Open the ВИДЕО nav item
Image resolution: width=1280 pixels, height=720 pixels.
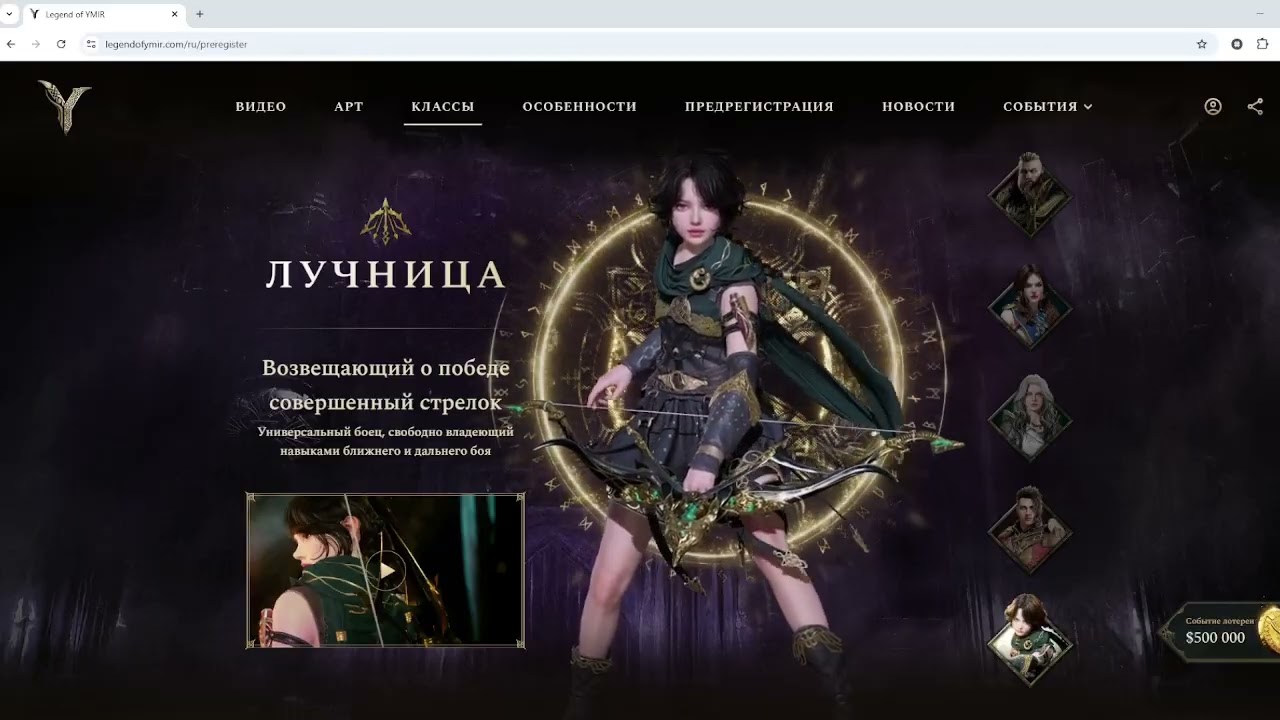click(261, 106)
